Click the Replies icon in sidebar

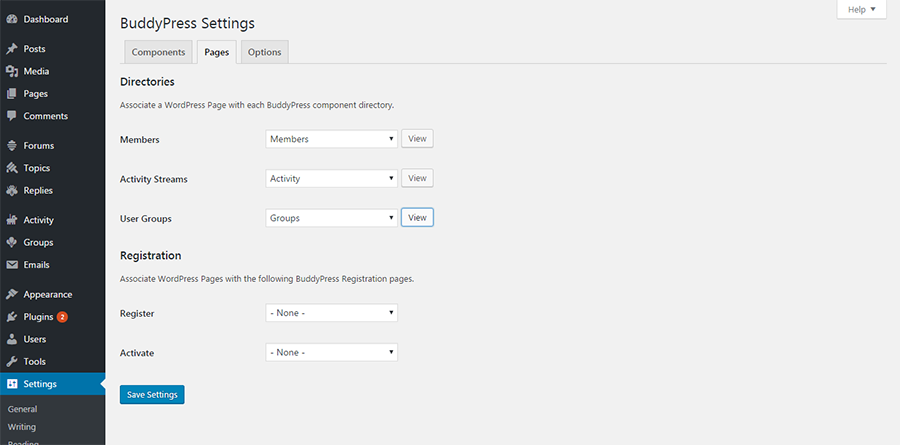[x=11, y=191]
